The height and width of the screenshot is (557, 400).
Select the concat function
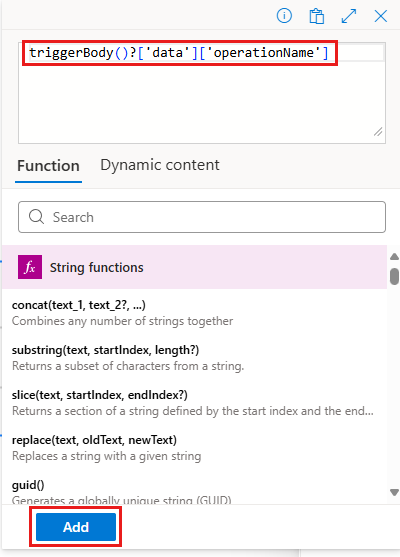tap(194, 313)
